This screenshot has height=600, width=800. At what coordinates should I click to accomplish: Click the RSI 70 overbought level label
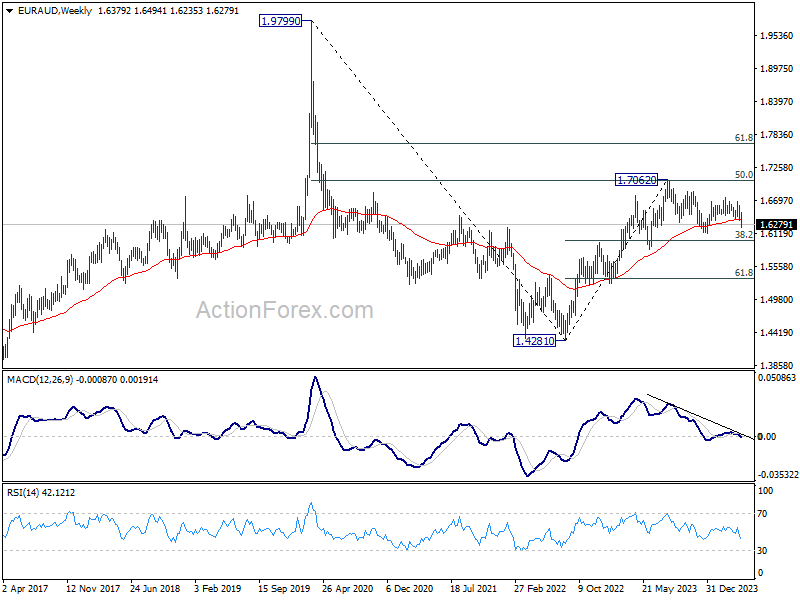pos(762,514)
